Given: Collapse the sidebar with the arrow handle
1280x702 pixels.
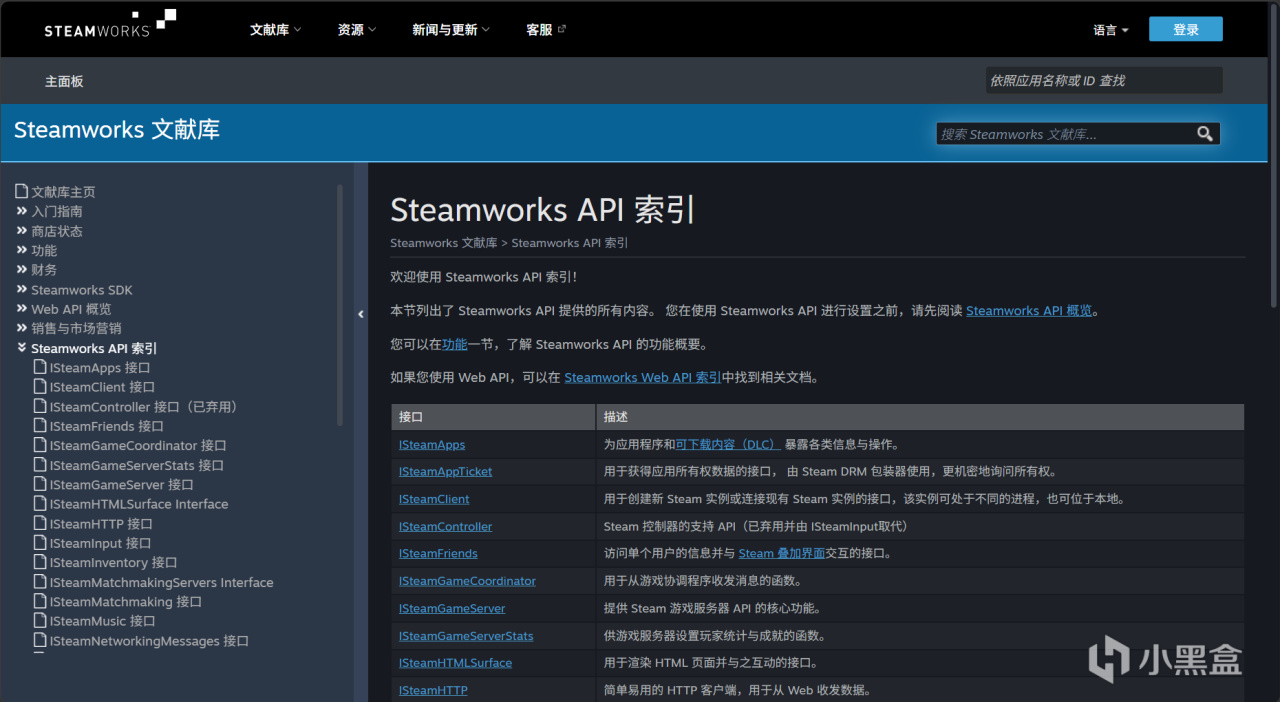Looking at the screenshot, I should point(361,314).
